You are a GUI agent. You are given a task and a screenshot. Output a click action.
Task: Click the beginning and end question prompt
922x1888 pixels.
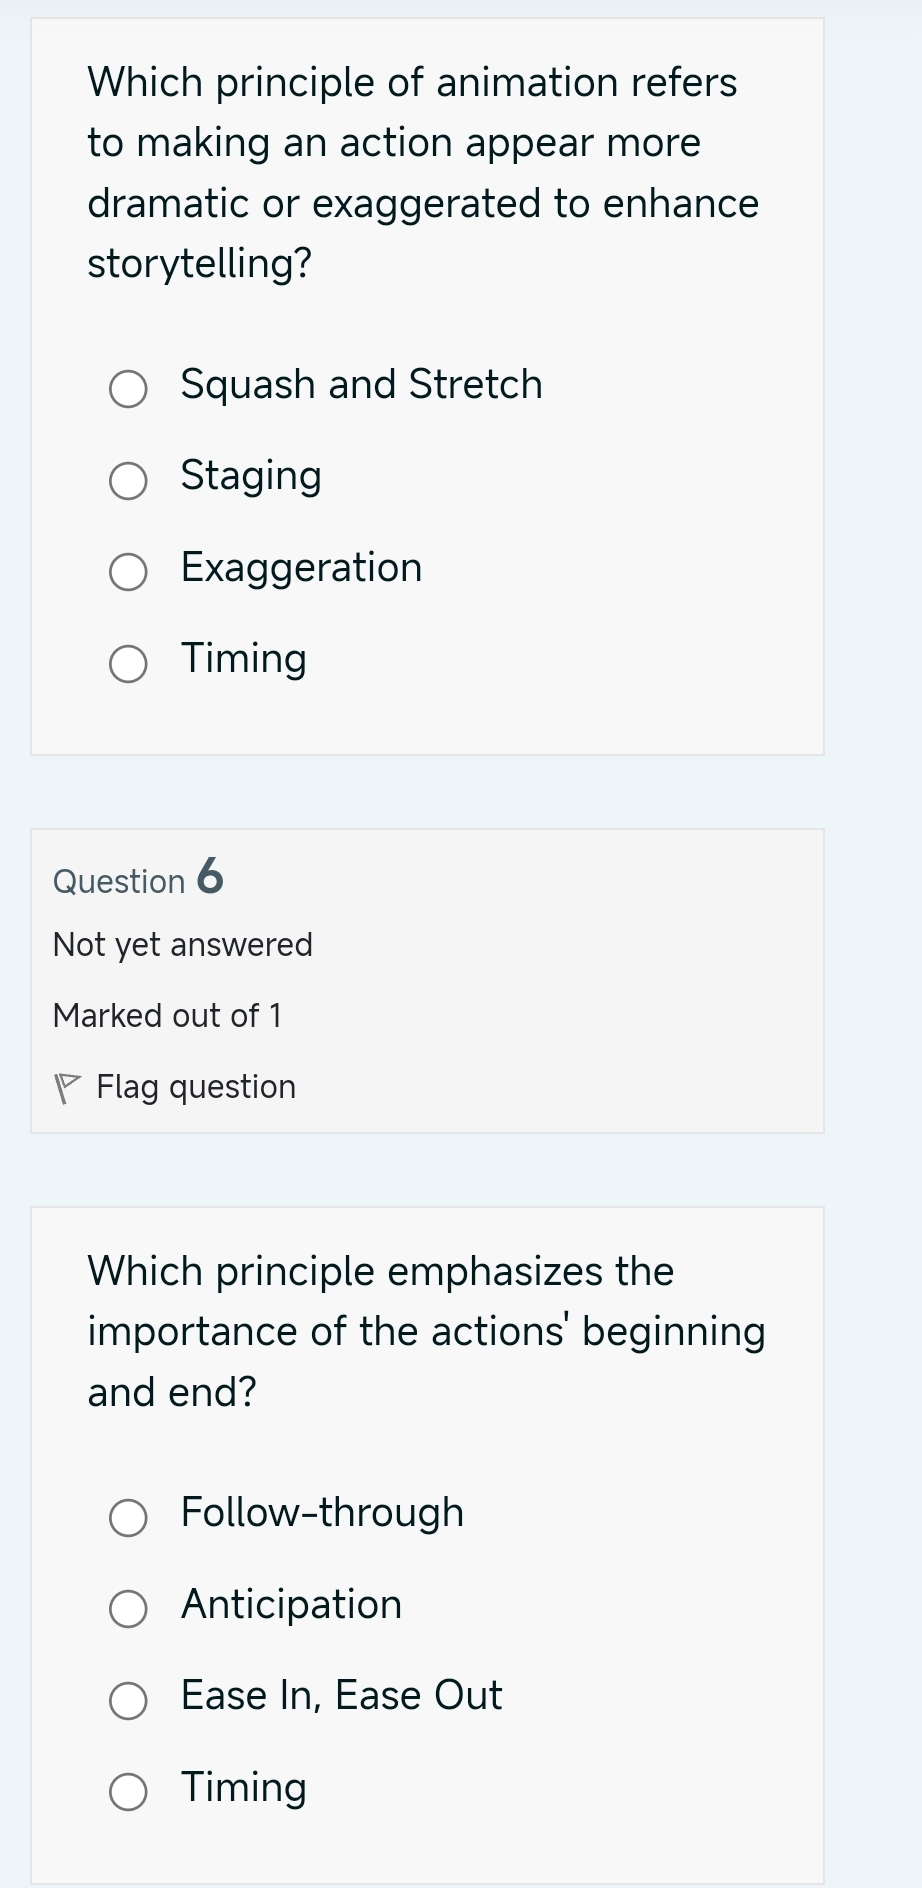click(425, 1330)
